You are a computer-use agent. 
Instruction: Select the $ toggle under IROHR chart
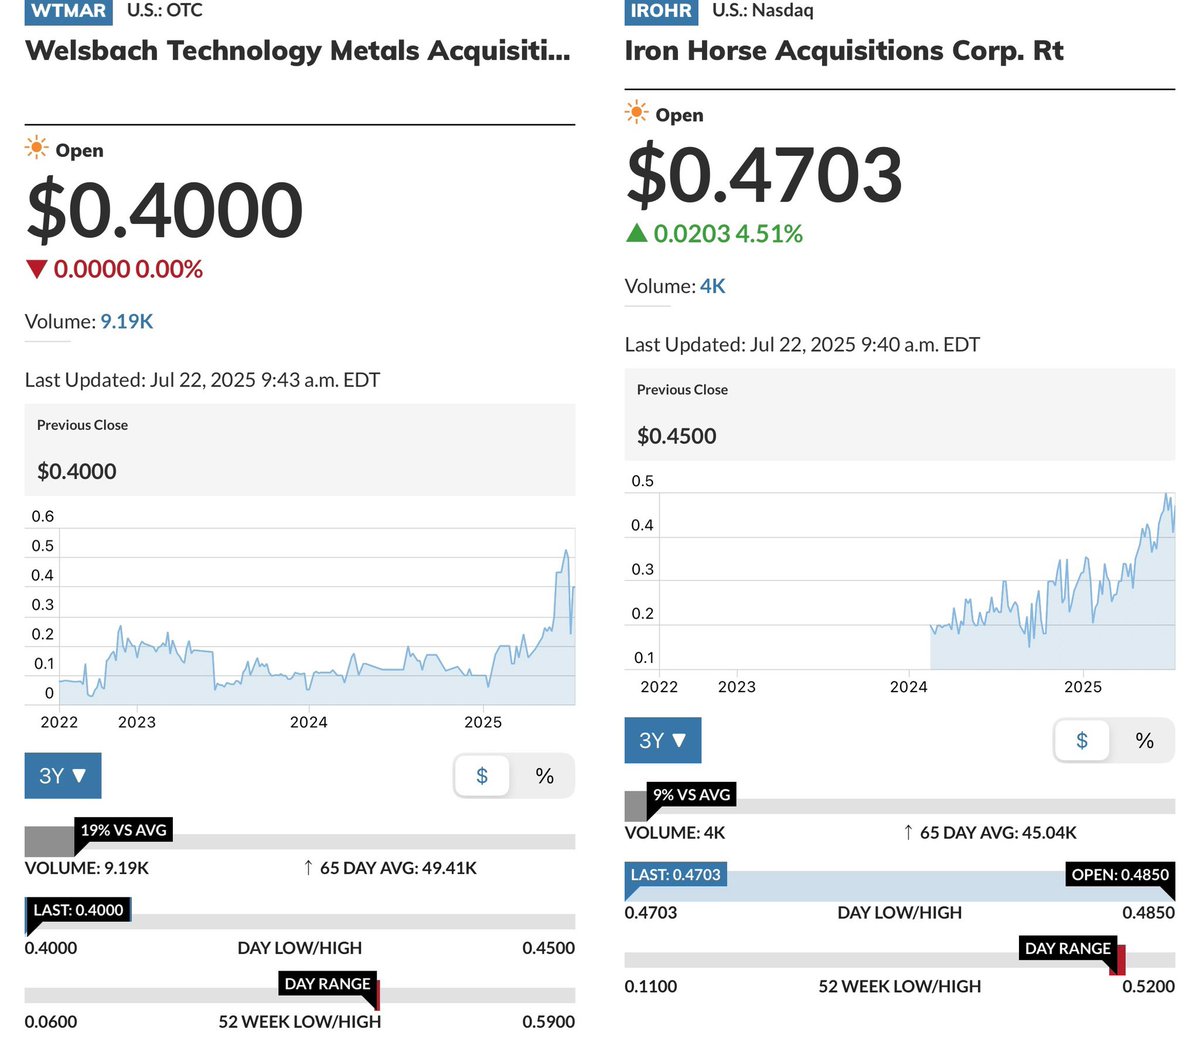pos(1082,740)
